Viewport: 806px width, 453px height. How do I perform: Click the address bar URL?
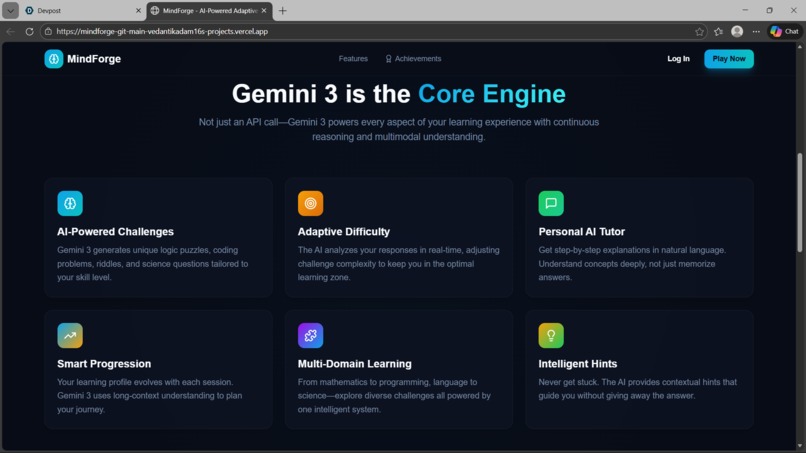click(162, 31)
